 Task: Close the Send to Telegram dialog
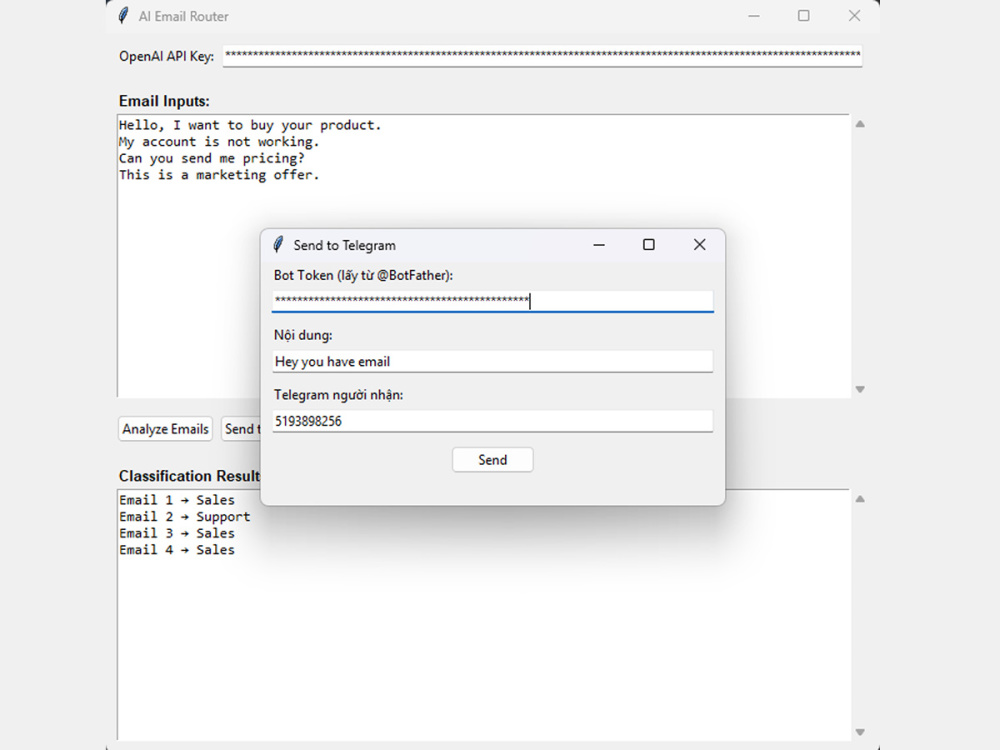[700, 245]
